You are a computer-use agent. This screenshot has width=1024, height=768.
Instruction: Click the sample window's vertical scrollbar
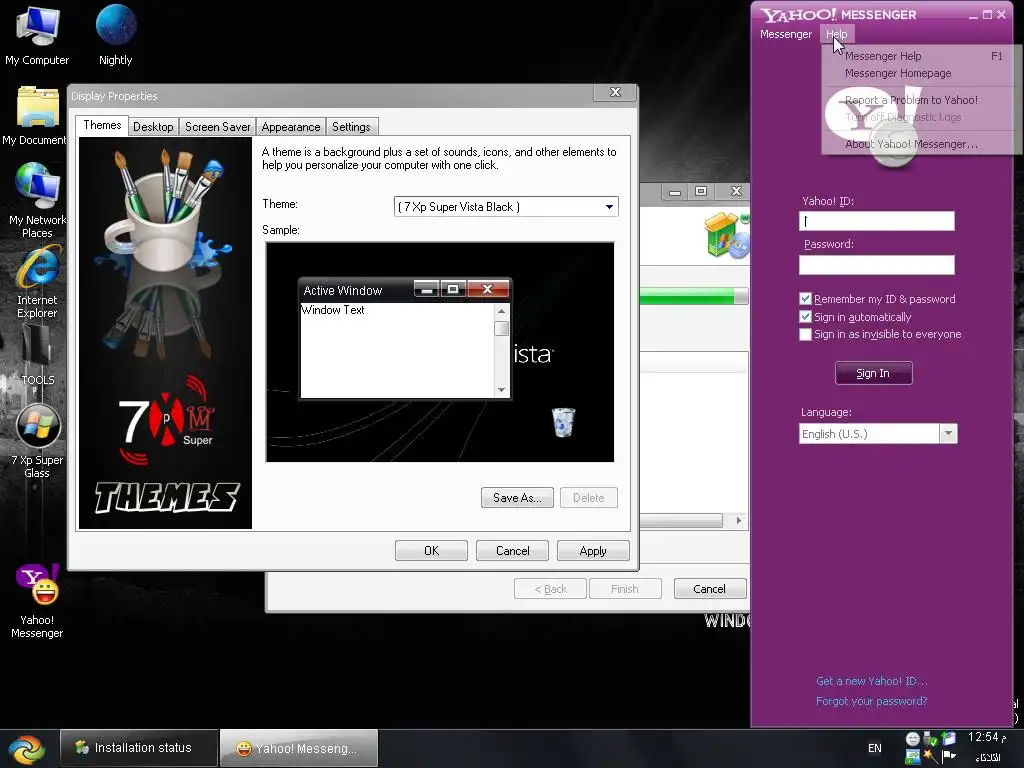(x=501, y=351)
